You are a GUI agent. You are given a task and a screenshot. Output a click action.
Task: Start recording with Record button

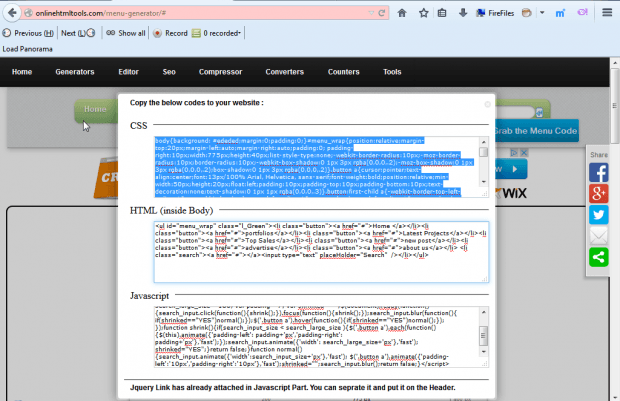pos(170,33)
